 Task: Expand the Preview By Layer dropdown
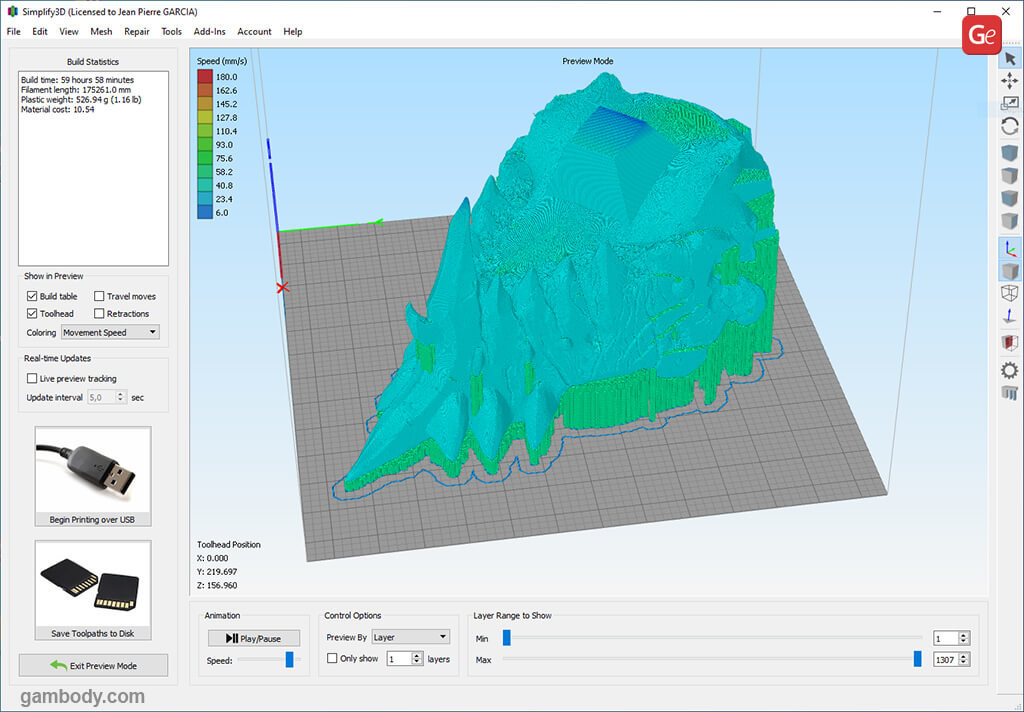pos(410,637)
